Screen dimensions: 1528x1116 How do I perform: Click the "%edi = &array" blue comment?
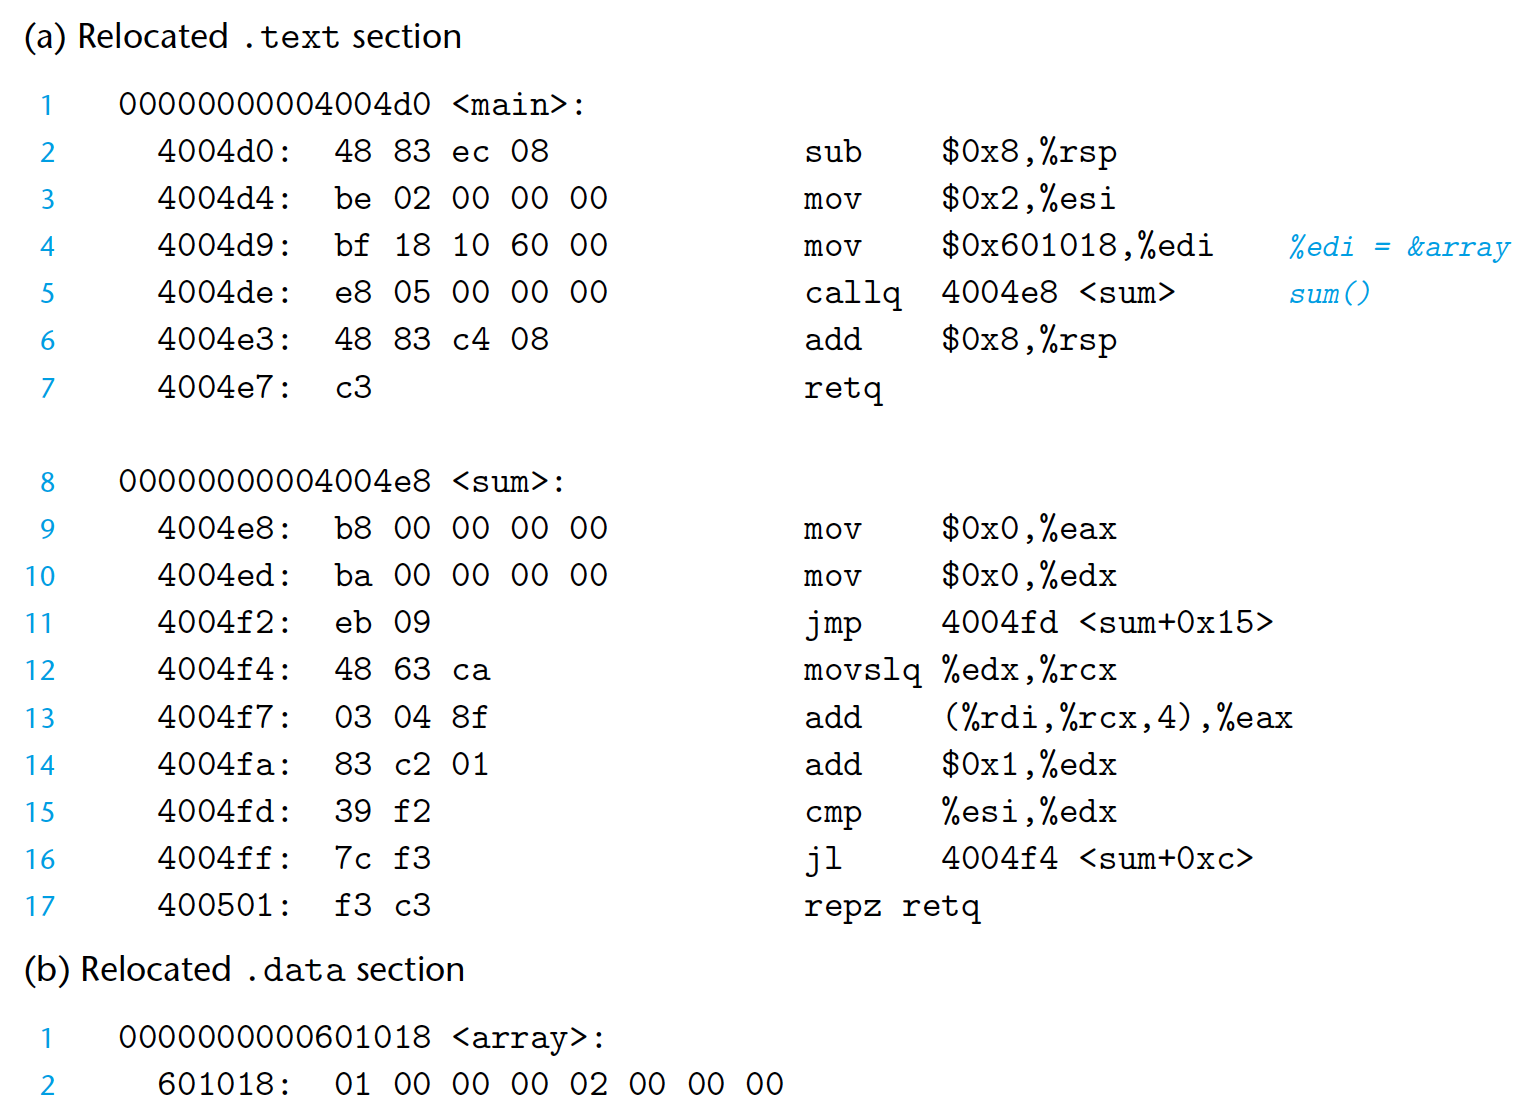1398,247
